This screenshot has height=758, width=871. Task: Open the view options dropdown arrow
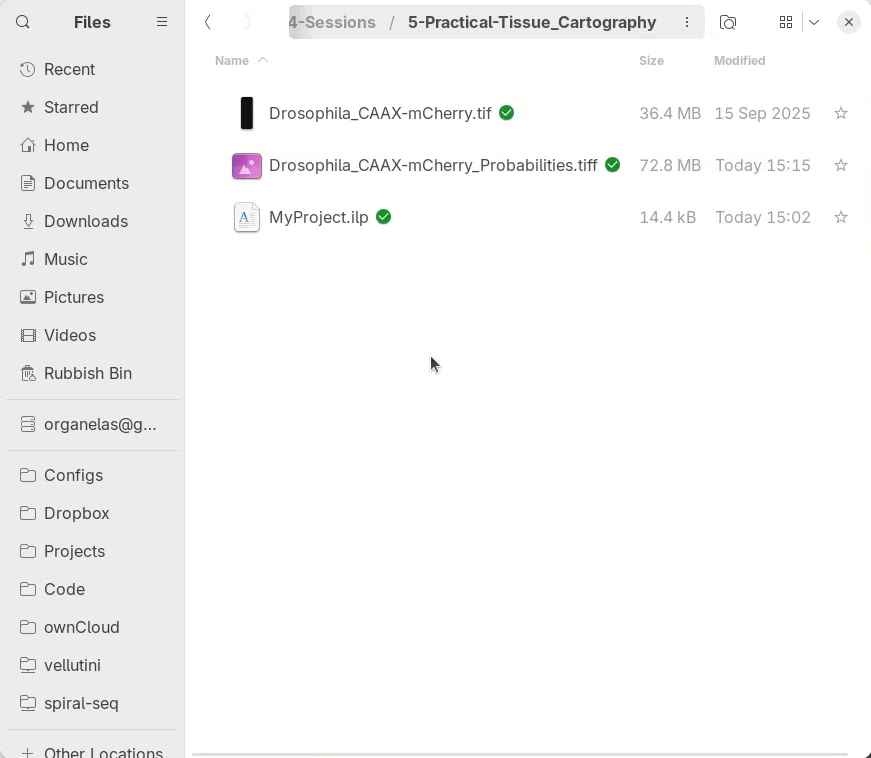click(x=814, y=22)
